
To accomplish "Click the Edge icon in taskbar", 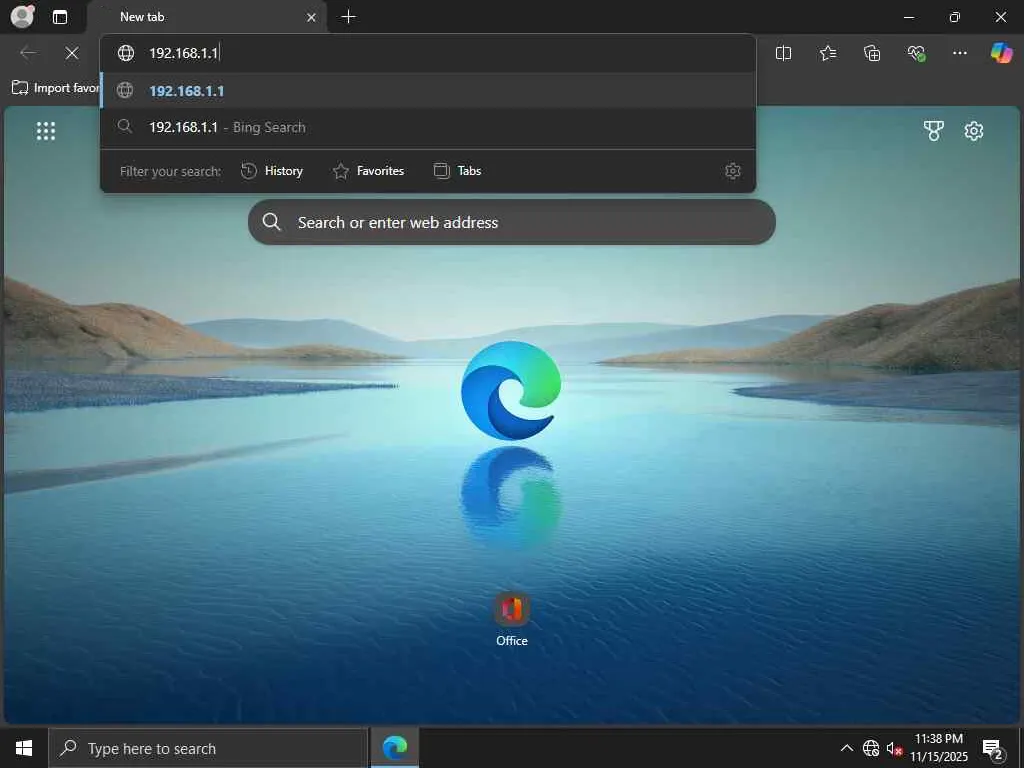I will [394, 748].
